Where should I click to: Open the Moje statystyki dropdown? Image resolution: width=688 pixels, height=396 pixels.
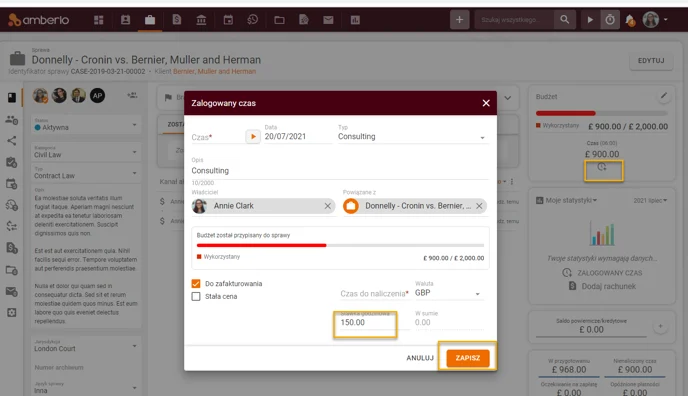pyautogui.click(x=571, y=200)
